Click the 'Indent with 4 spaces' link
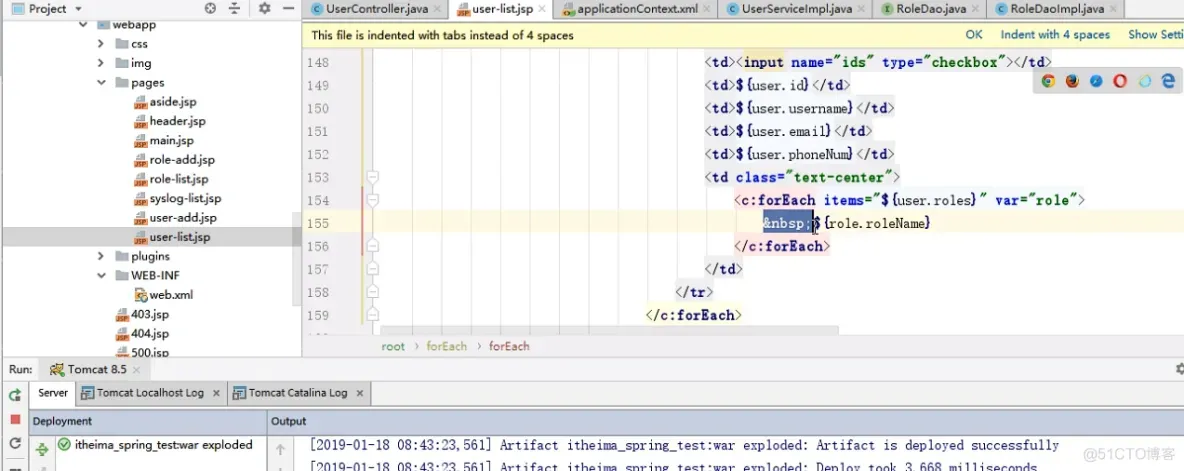The width and height of the screenshot is (1184, 471). click(x=1055, y=35)
